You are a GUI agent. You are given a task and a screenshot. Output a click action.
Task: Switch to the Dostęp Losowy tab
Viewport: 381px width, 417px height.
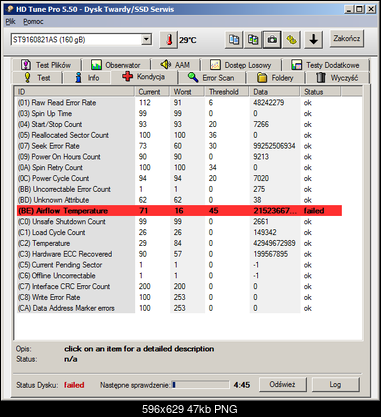coord(241,65)
